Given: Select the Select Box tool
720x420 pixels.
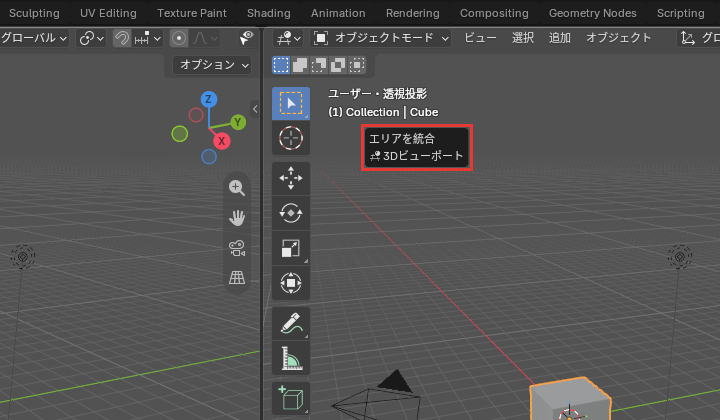Looking at the screenshot, I should click(x=291, y=103).
